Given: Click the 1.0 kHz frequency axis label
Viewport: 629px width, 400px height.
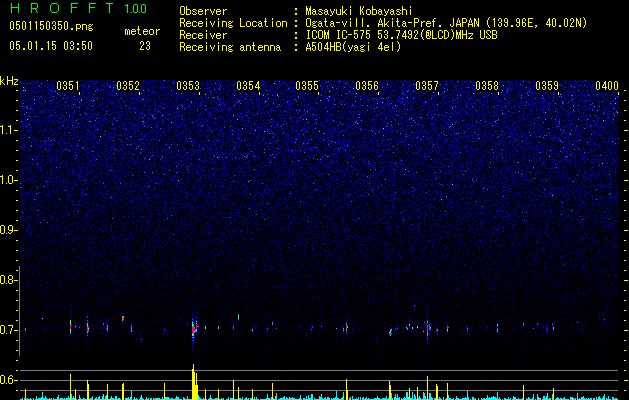Looking at the screenshot, I should tap(7, 180).
